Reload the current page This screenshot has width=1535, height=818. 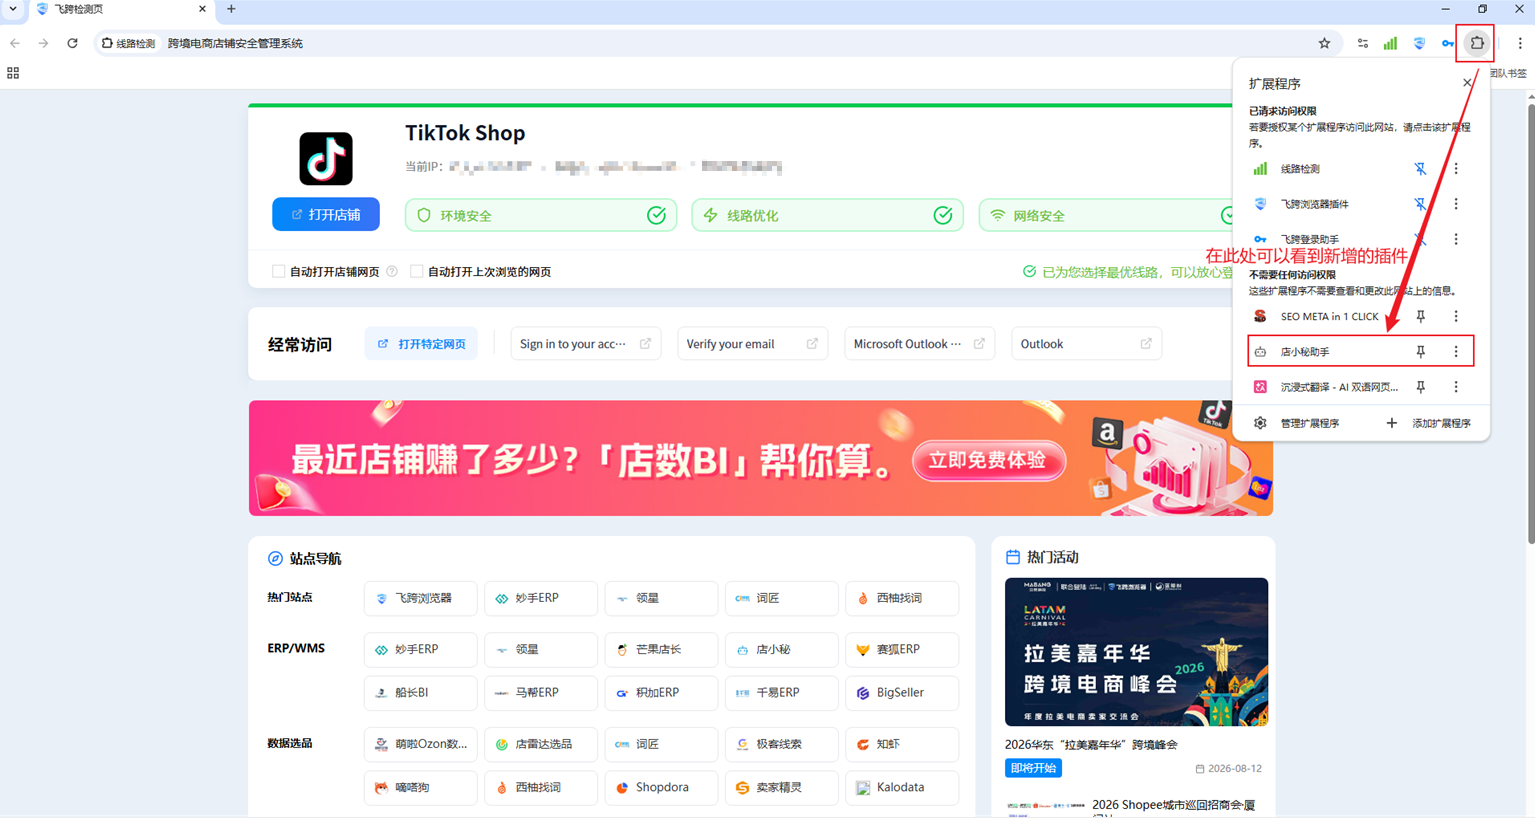click(x=72, y=43)
